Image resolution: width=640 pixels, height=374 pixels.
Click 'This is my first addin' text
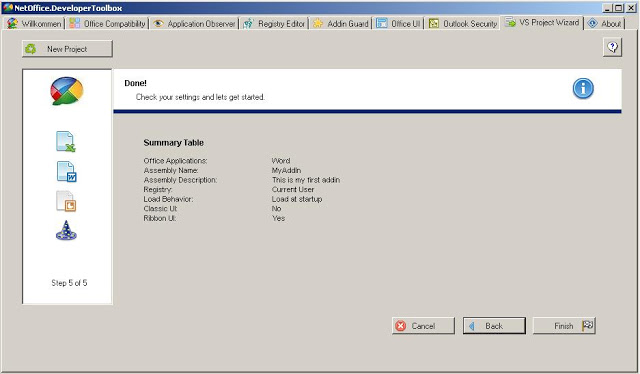[306, 180]
